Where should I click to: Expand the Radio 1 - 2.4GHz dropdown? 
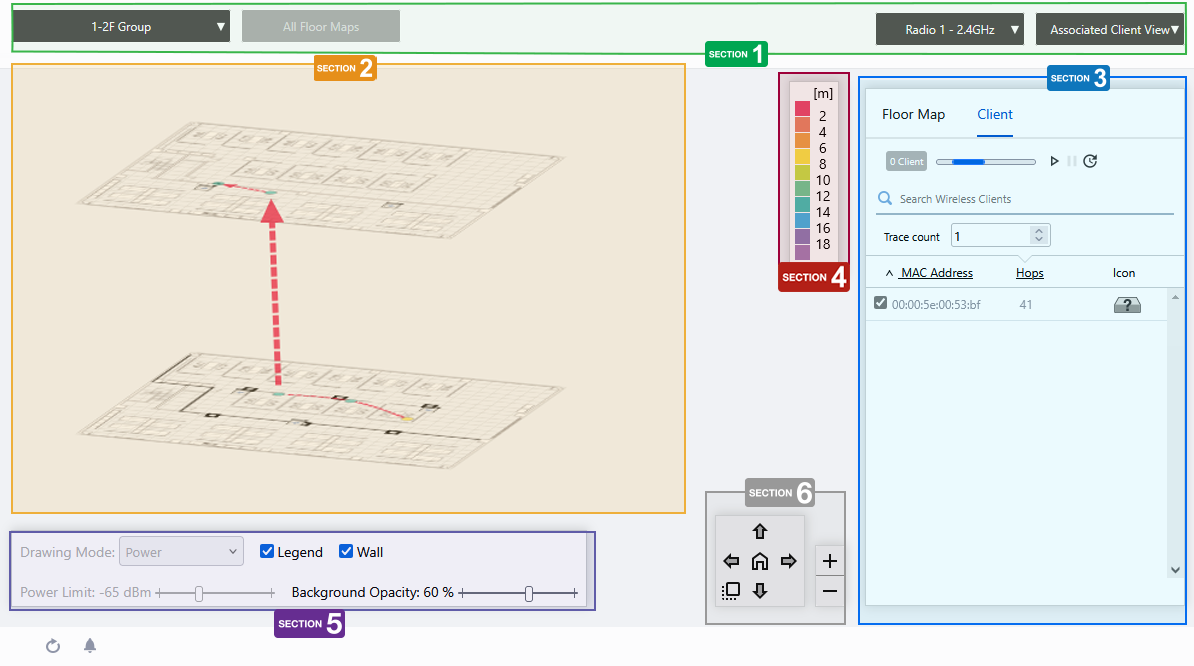pos(949,30)
